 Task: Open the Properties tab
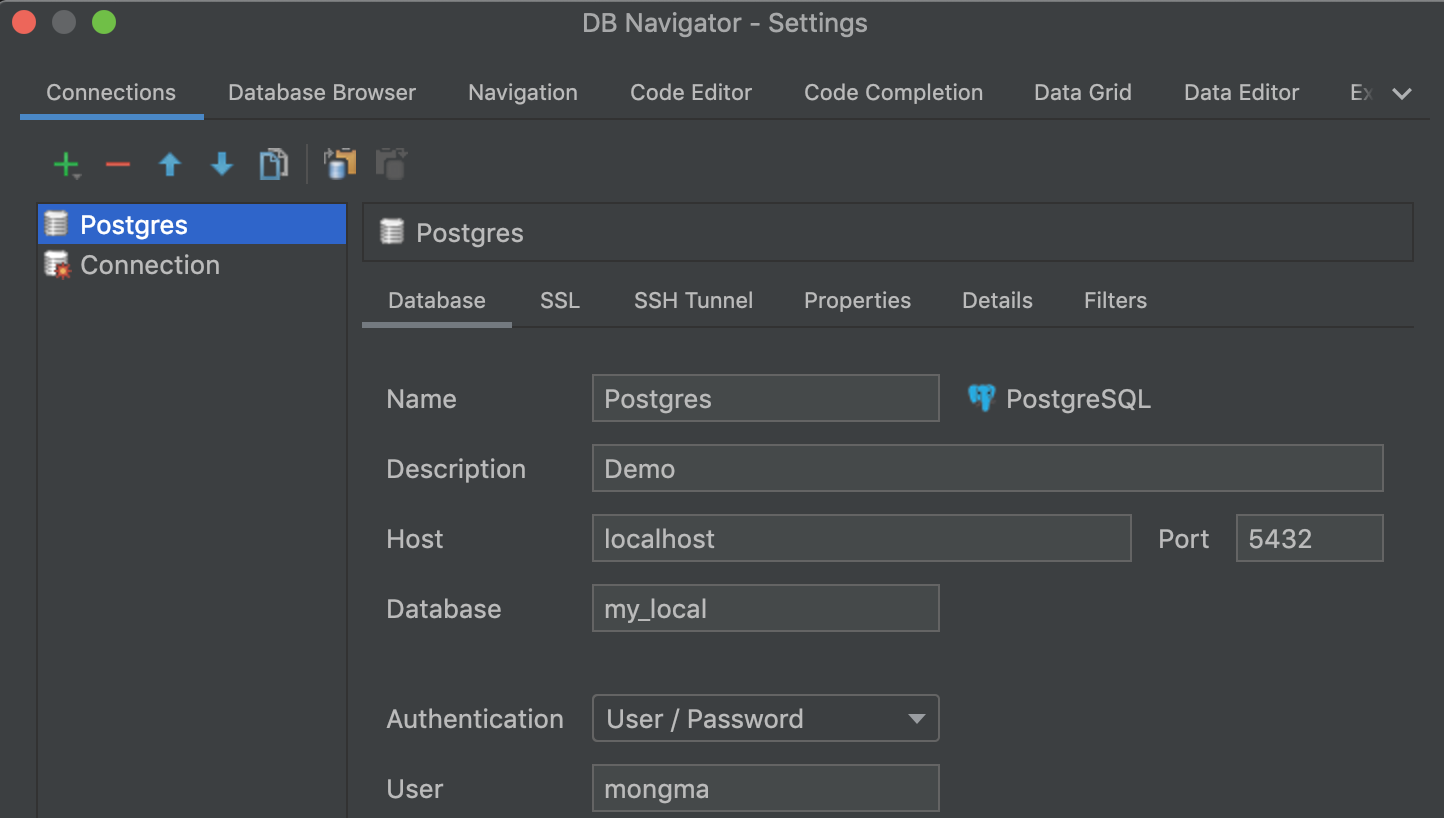(x=857, y=300)
